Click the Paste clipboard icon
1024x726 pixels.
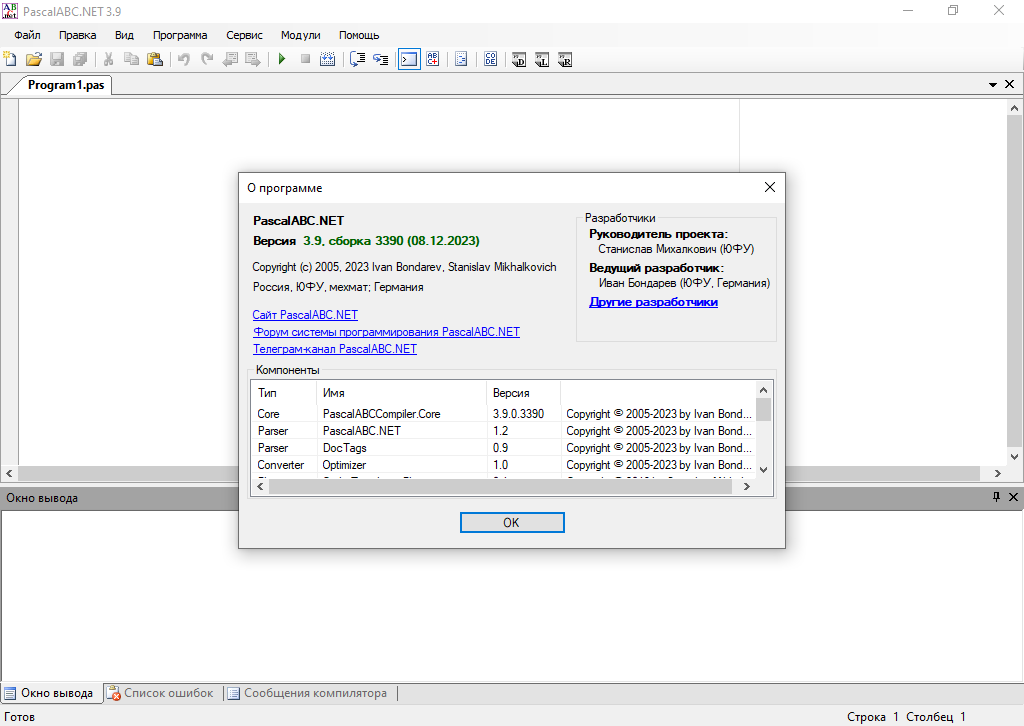click(x=155, y=60)
